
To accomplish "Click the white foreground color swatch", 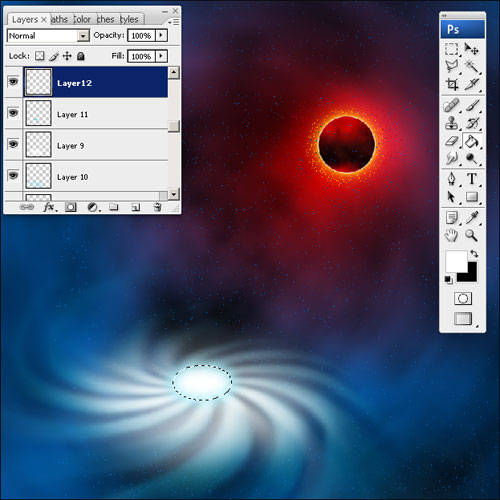I will tap(456, 261).
